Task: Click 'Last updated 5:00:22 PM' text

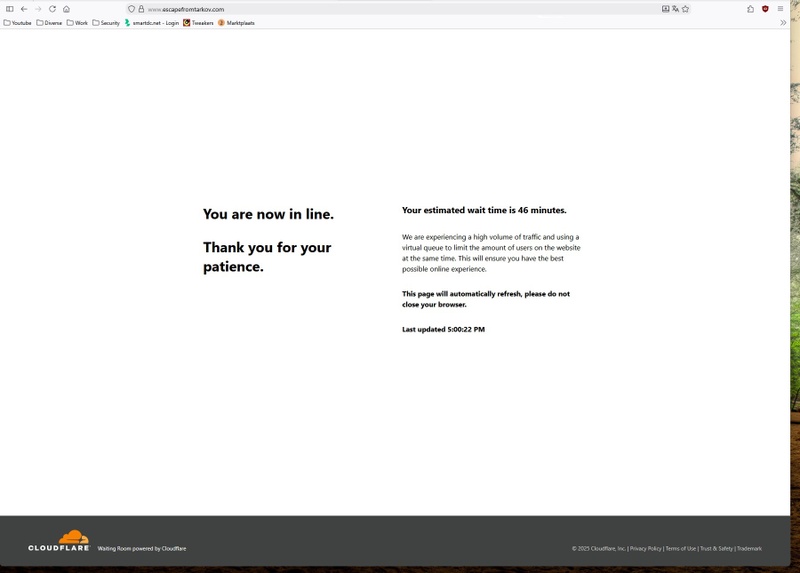Action: click(x=443, y=330)
